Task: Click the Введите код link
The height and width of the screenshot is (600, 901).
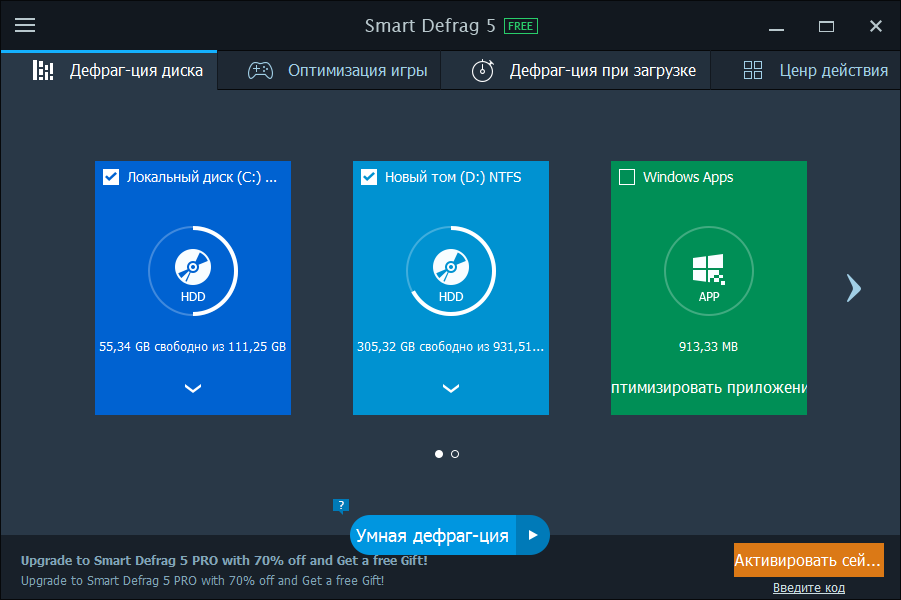Action: [x=808, y=587]
